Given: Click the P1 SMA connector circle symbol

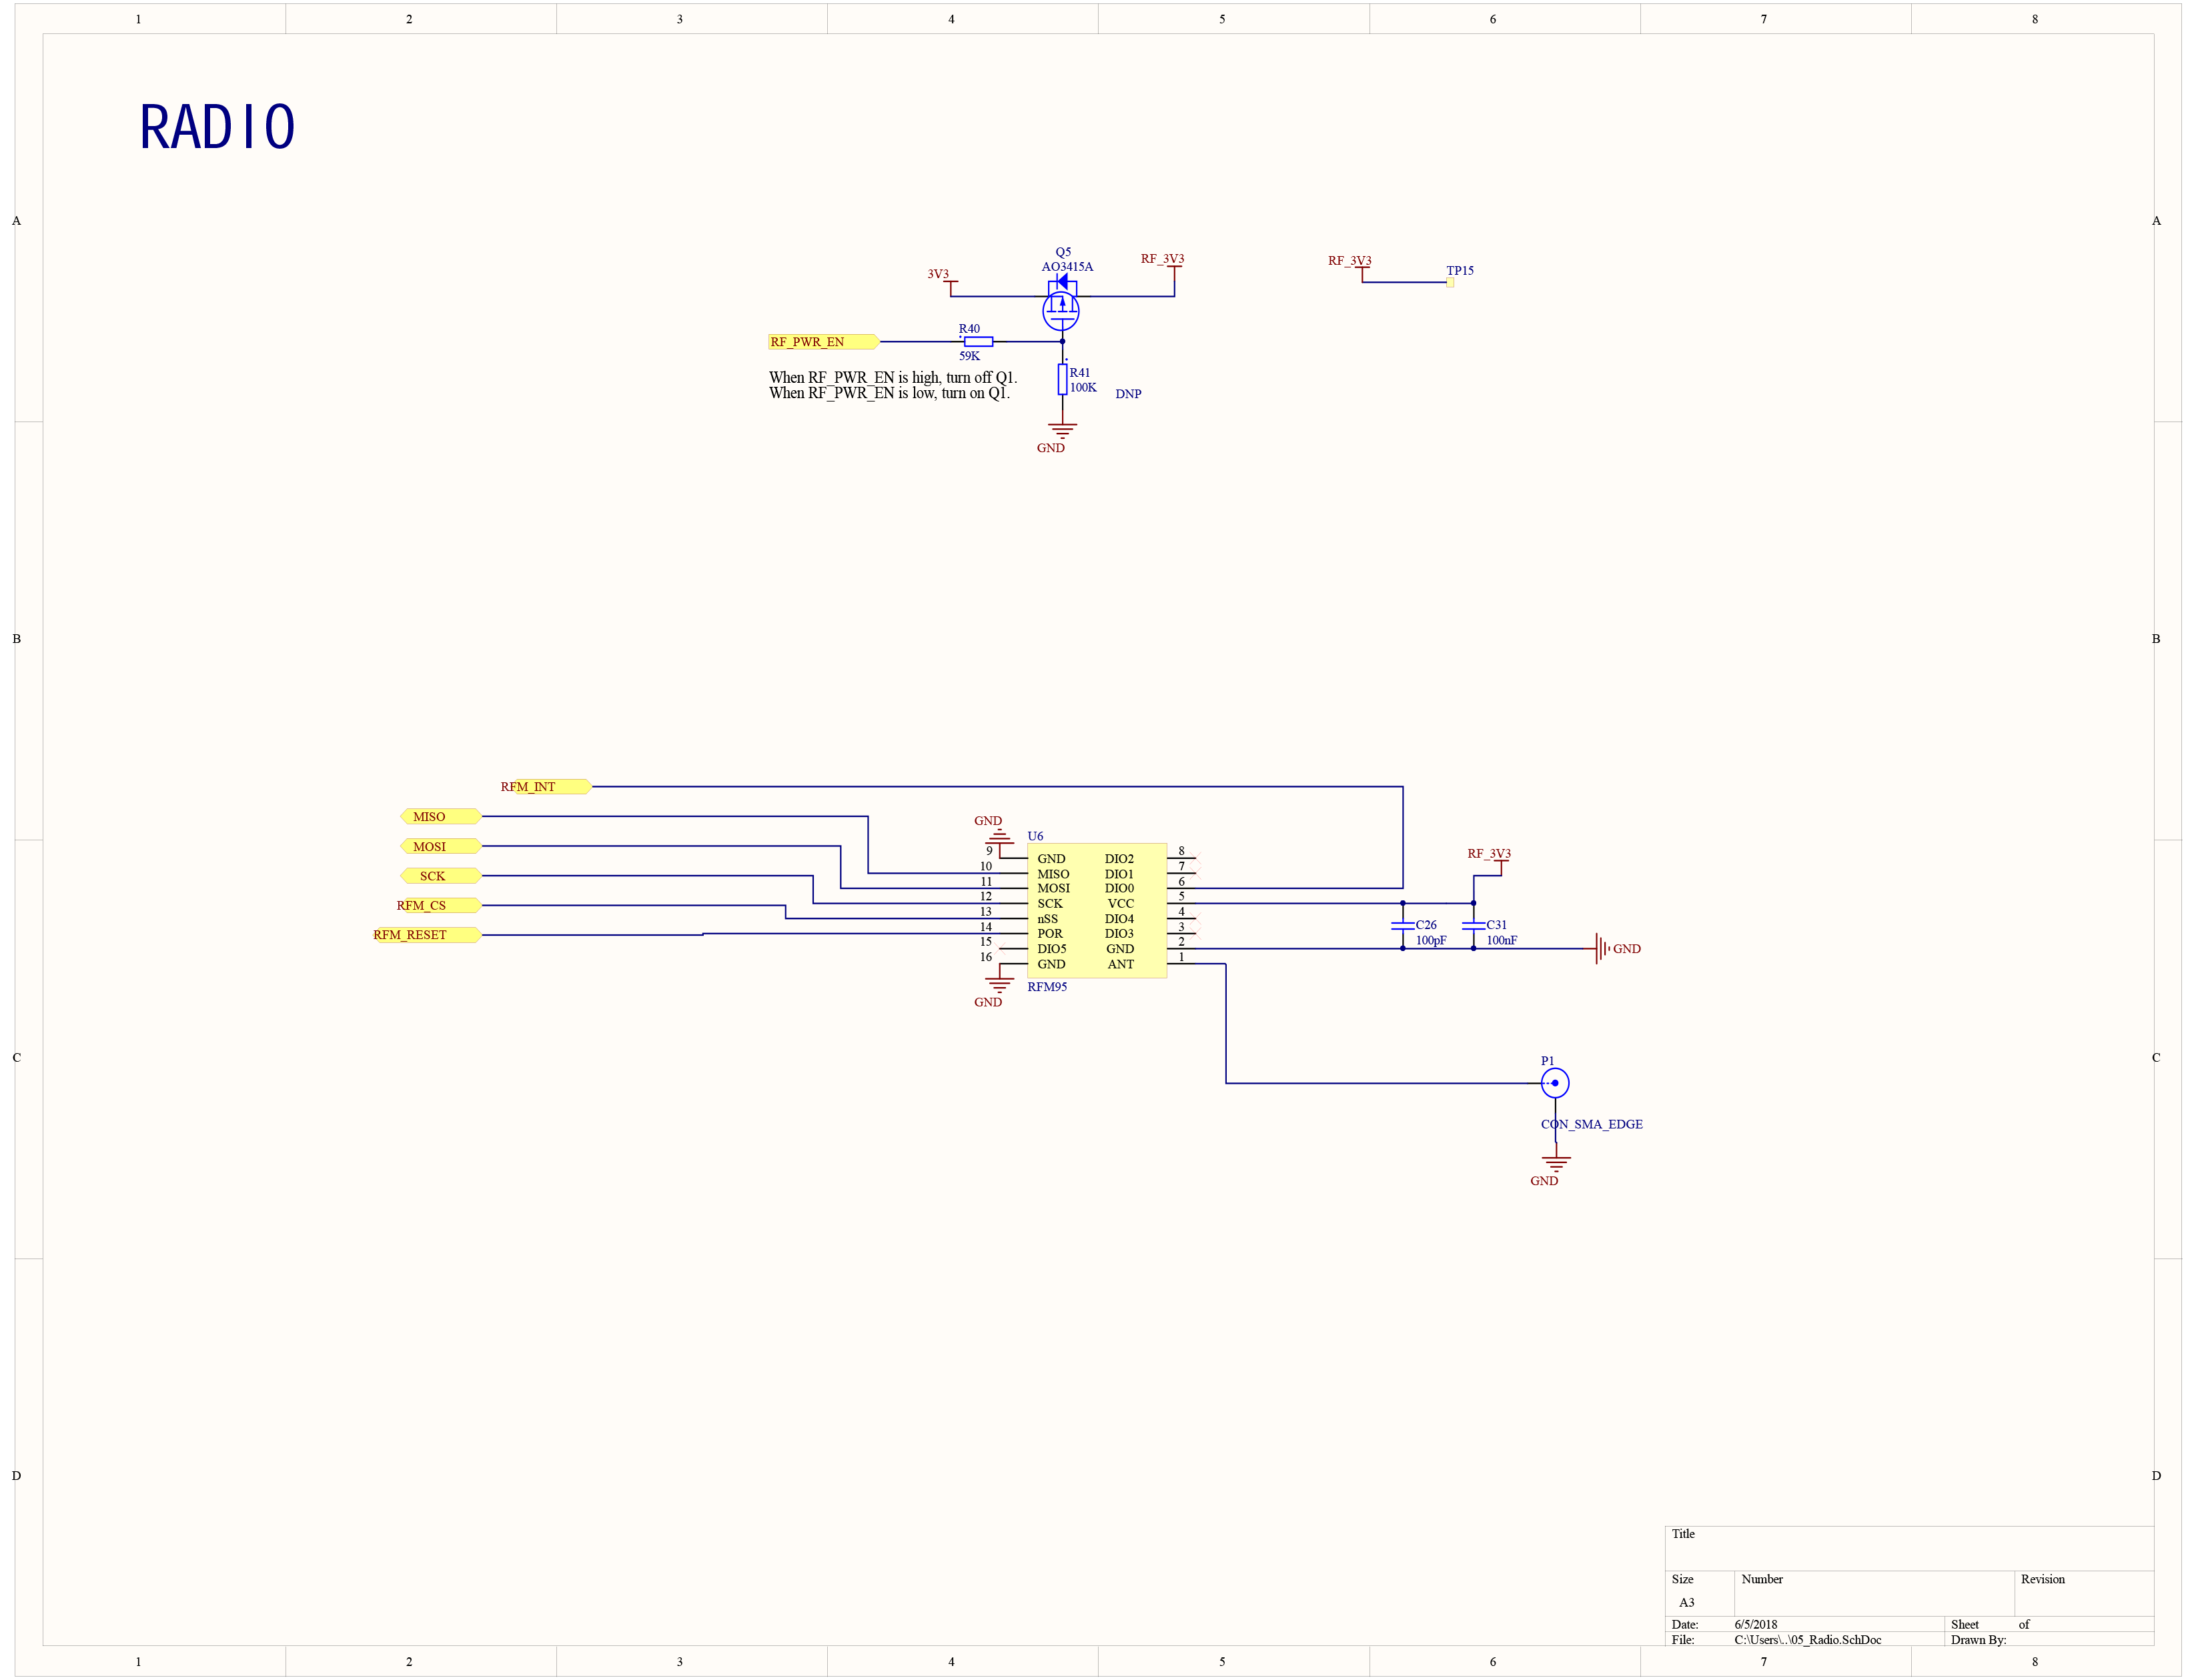Looking at the screenshot, I should point(1554,1083).
